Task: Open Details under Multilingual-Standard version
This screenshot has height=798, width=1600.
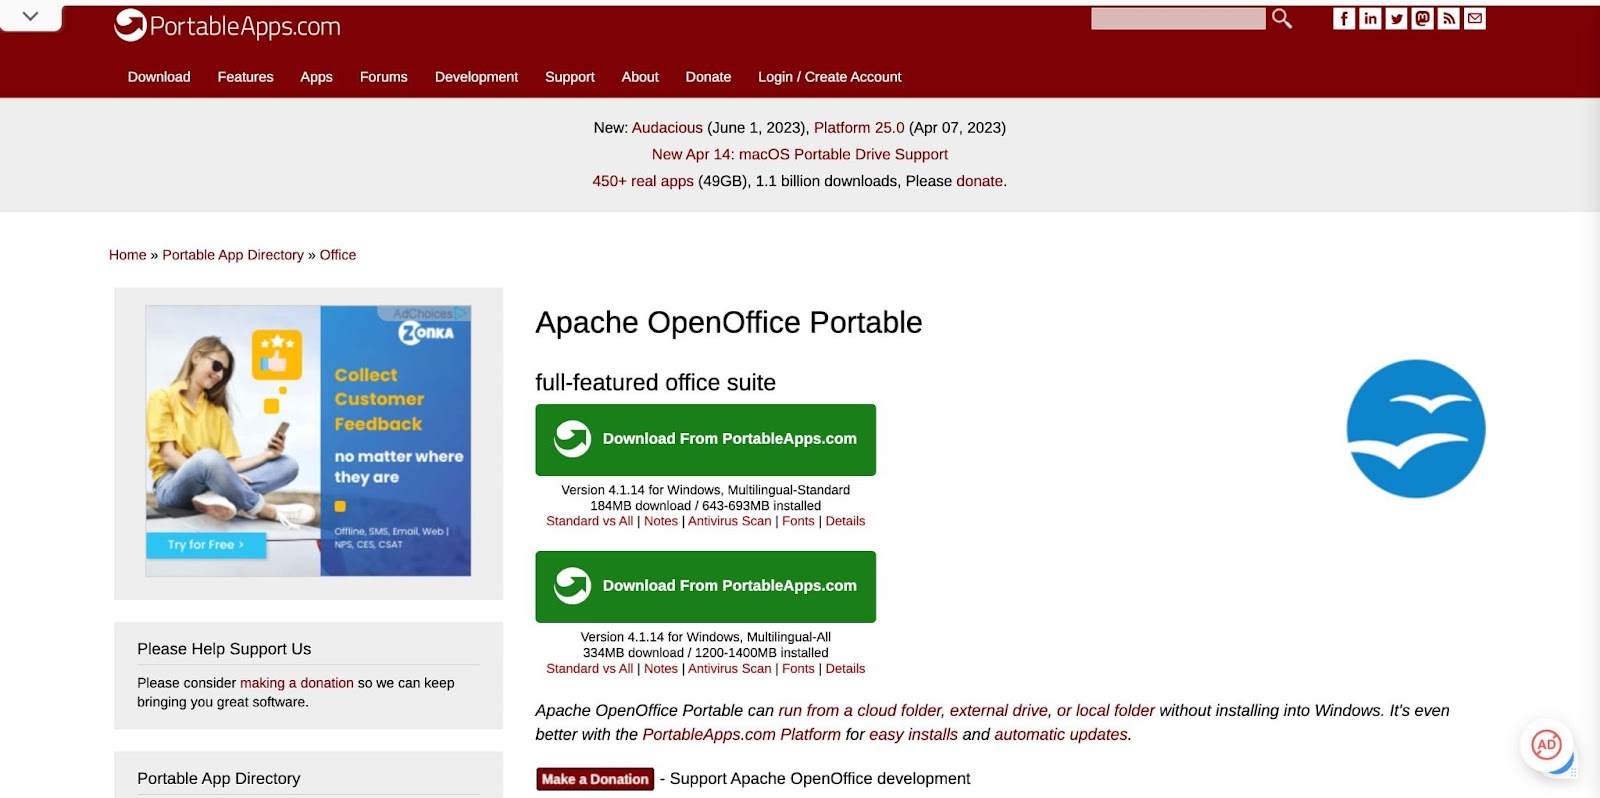Action: (845, 521)
